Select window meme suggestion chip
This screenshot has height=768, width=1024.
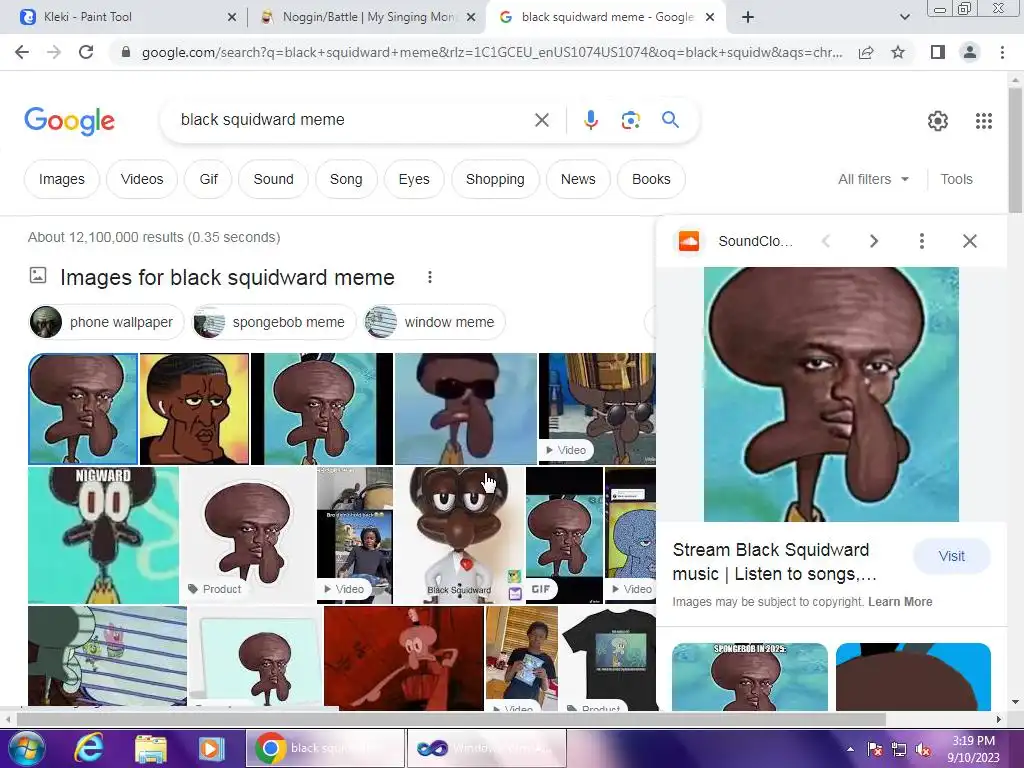[x=434, y=322]
